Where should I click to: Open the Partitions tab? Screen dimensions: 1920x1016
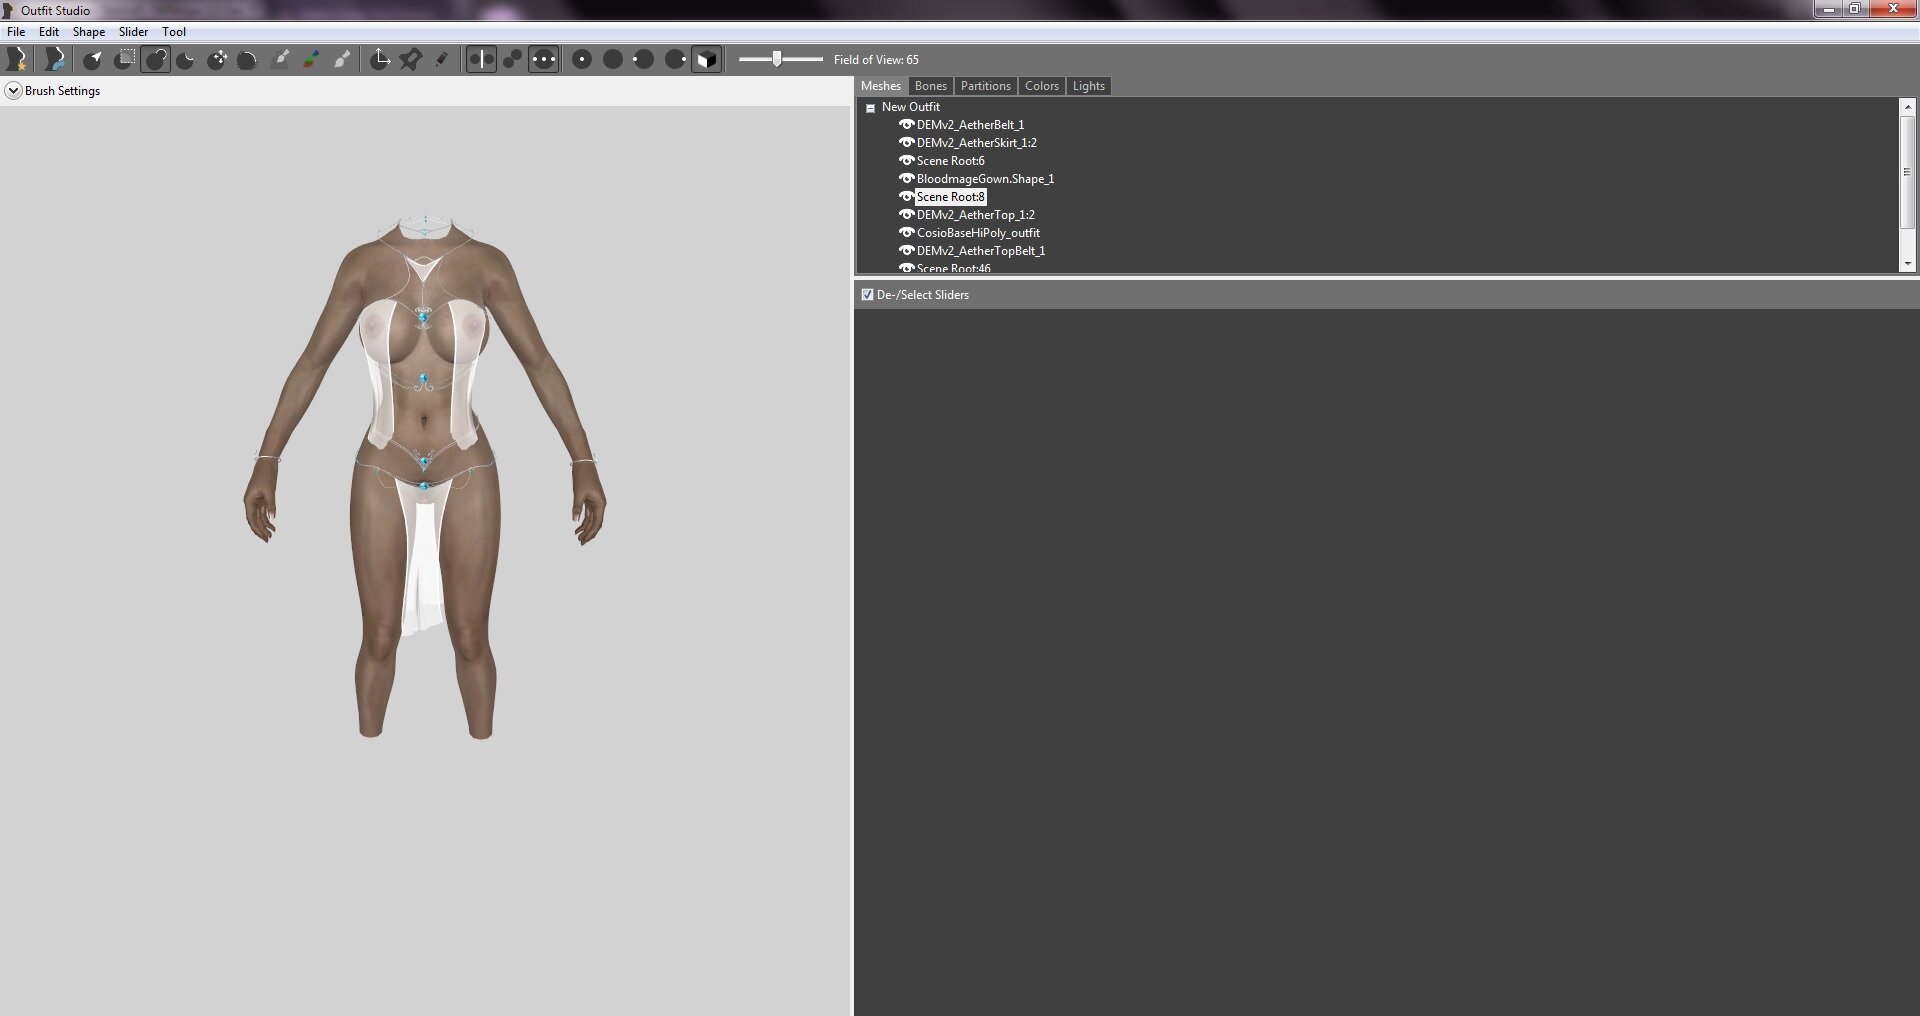[985, 86]
